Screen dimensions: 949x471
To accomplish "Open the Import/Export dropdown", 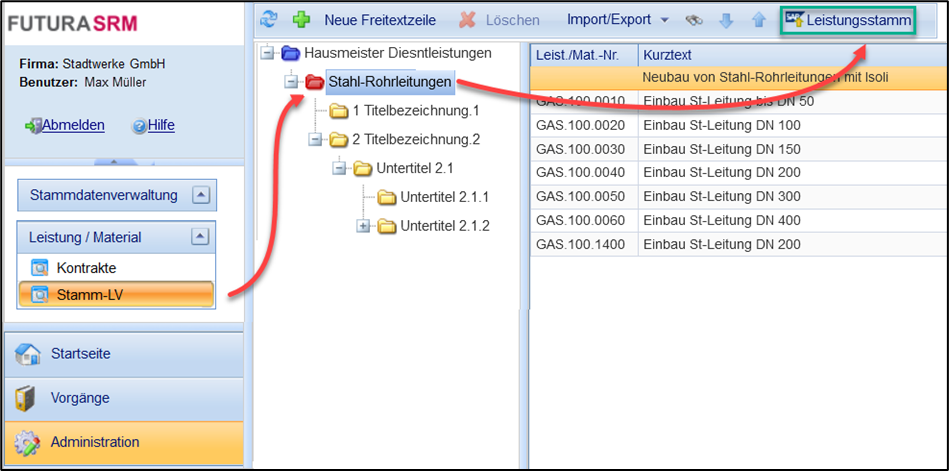I will click(617, 20).
